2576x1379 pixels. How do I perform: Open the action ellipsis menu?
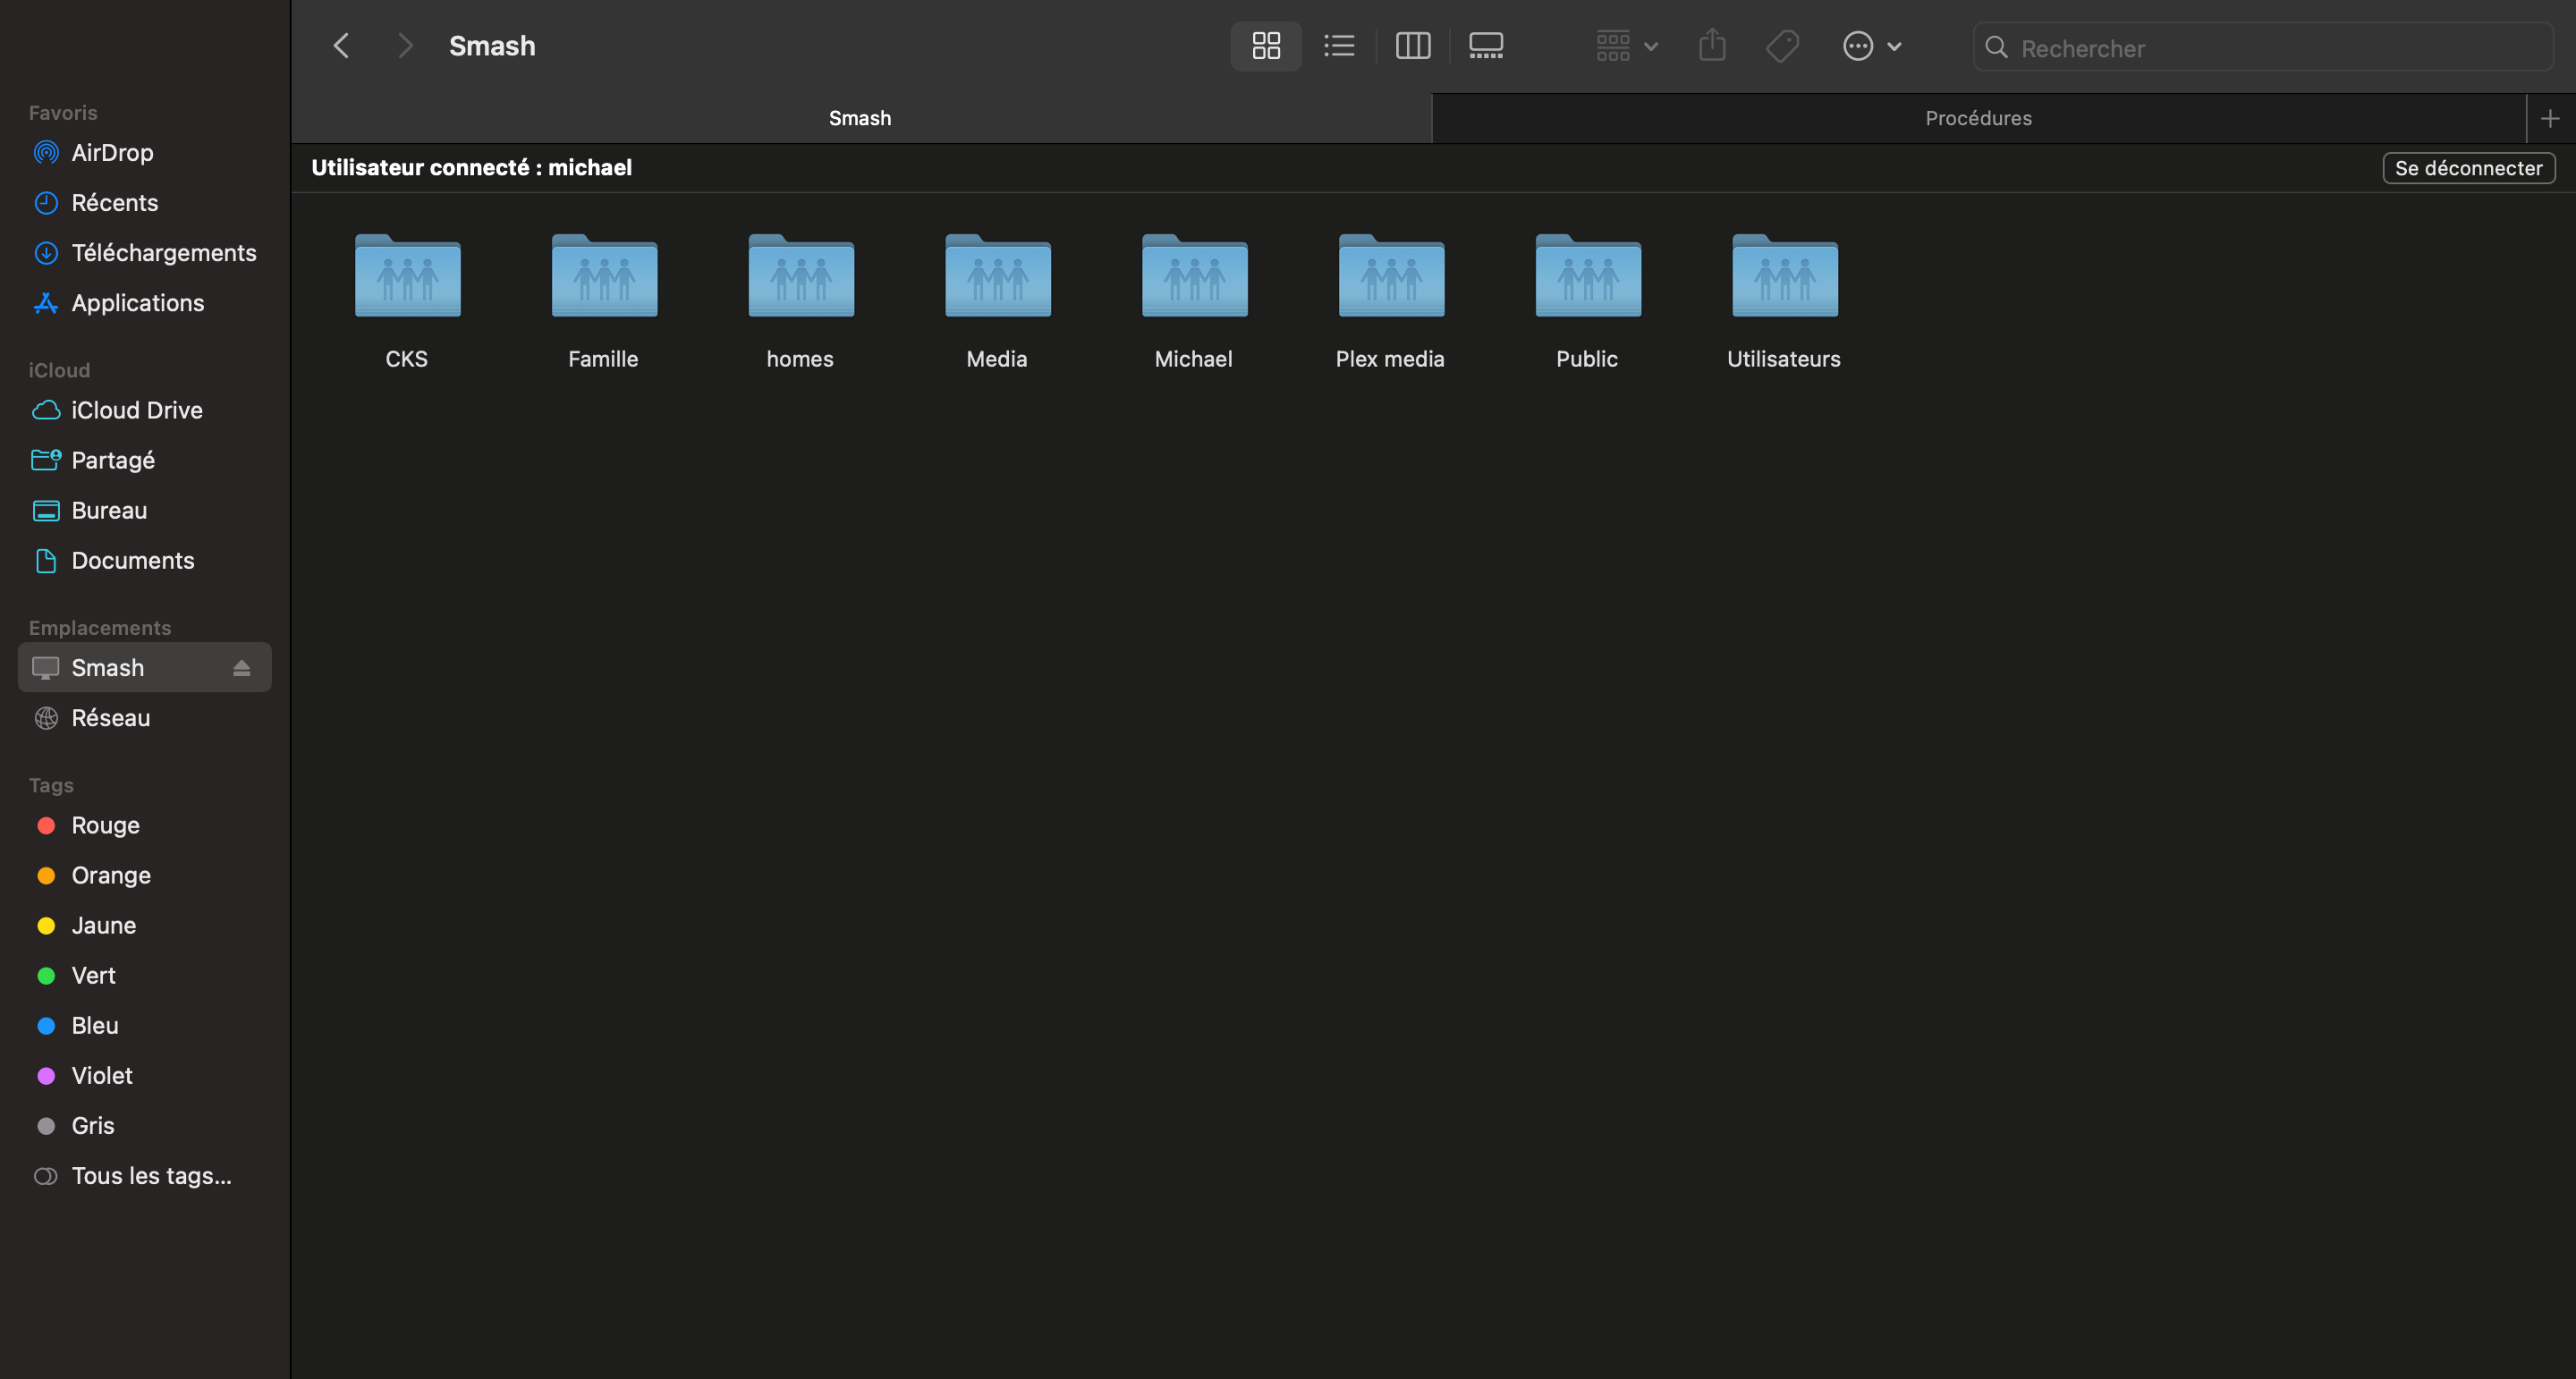1871,46
